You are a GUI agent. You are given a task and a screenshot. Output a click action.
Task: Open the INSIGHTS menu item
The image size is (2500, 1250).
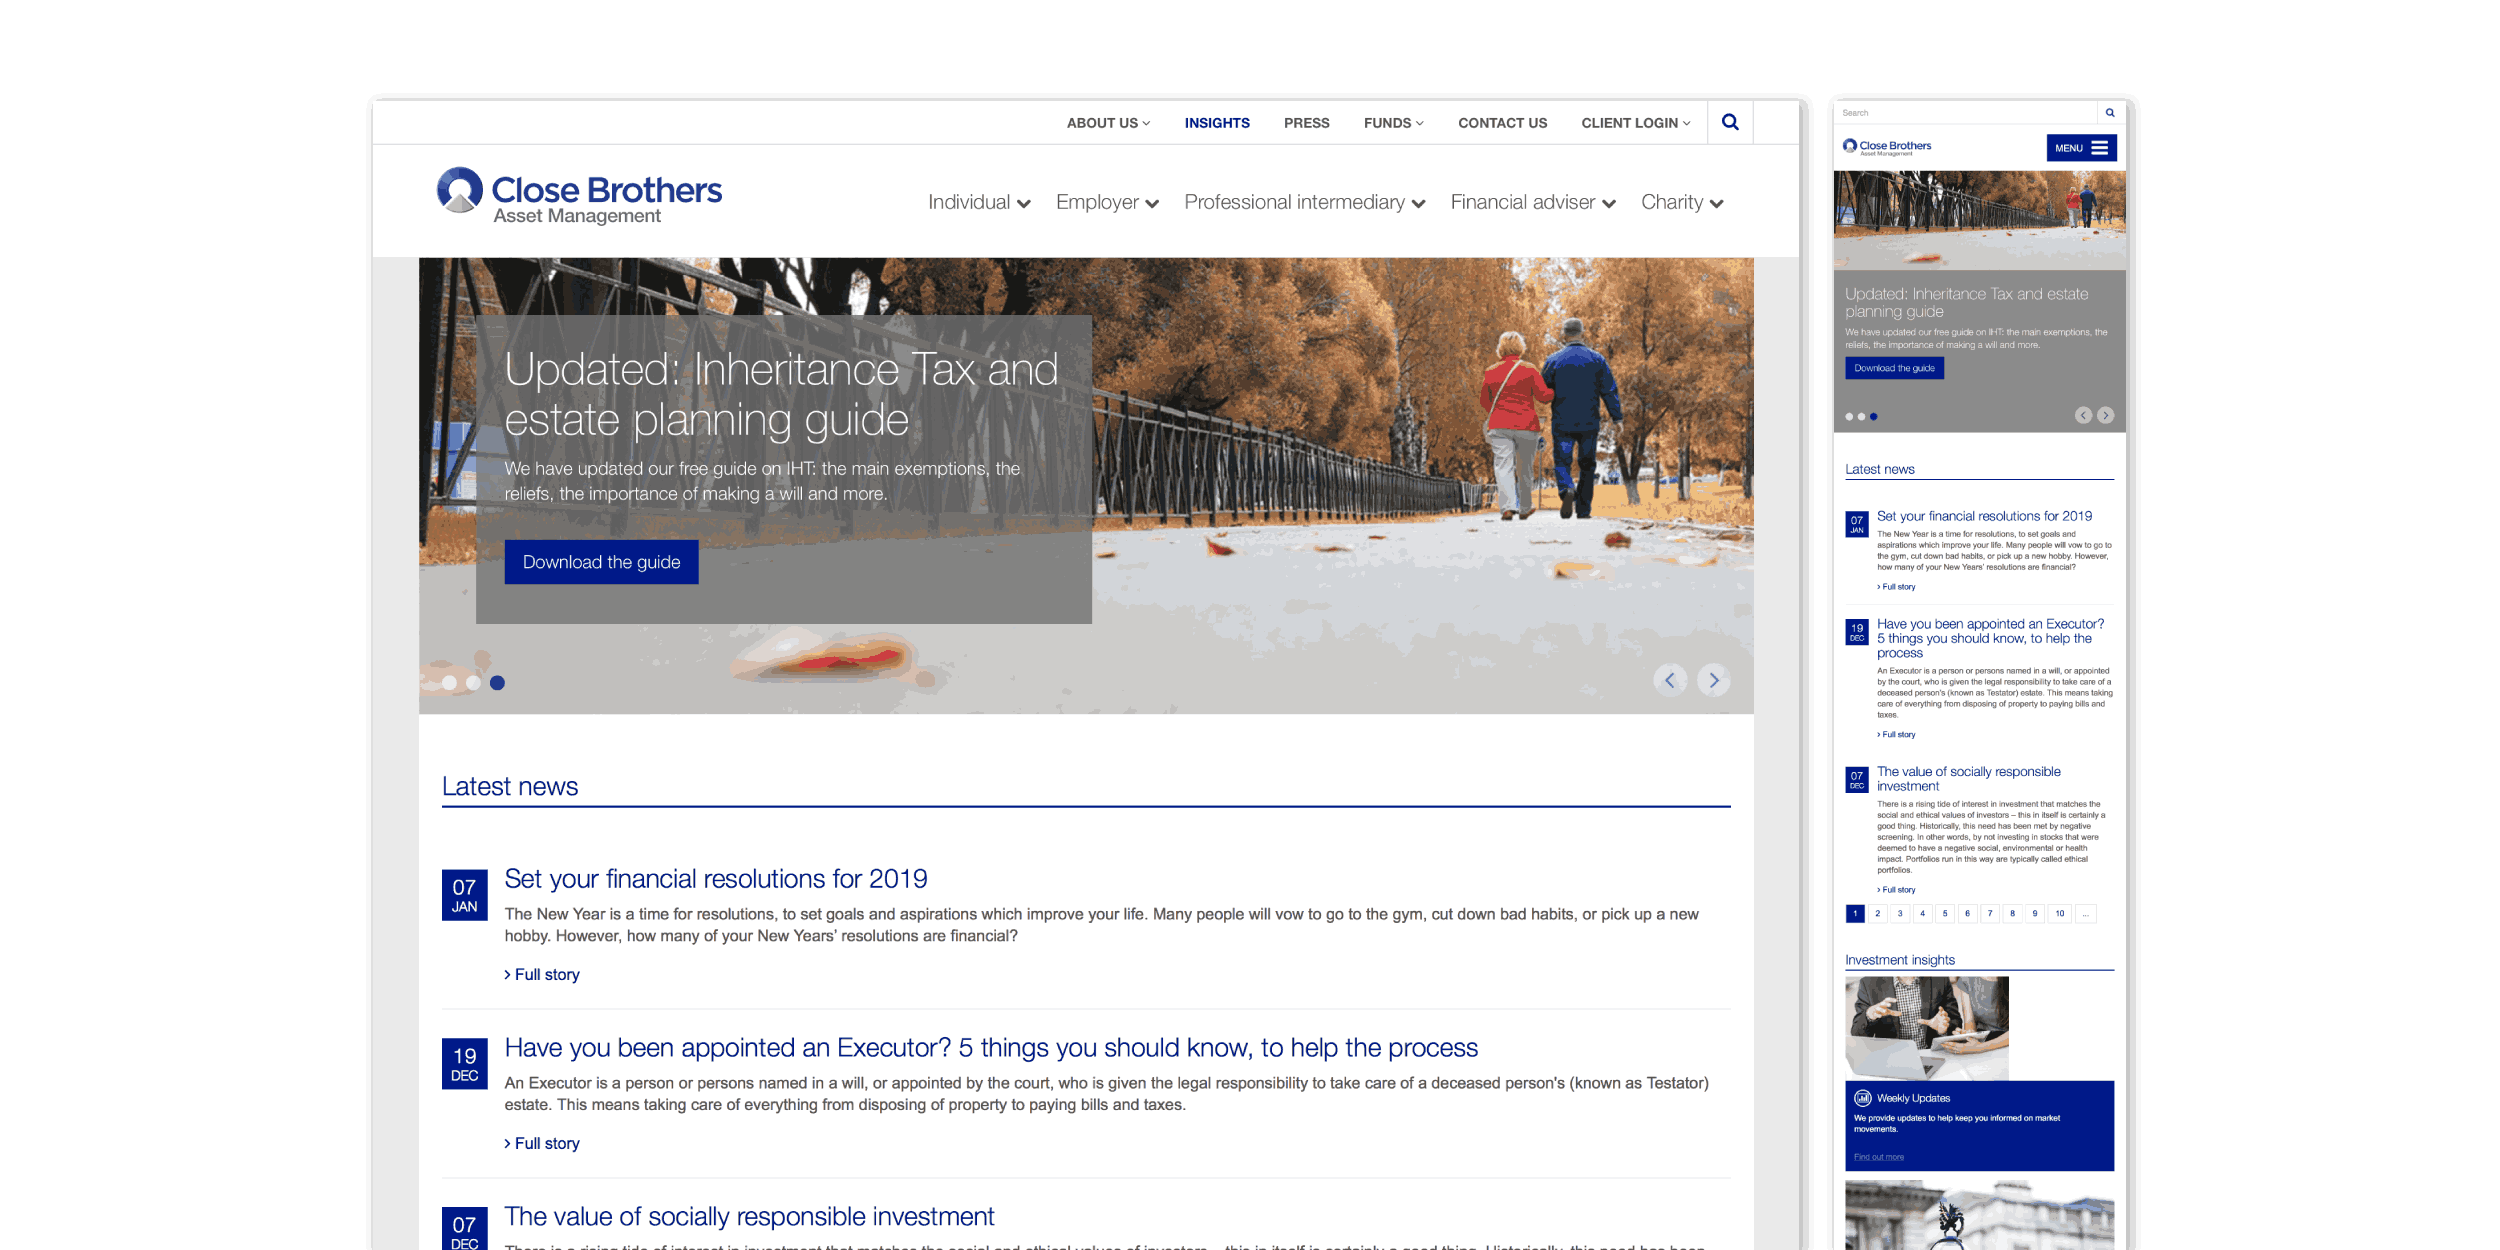coord(1217,123)
